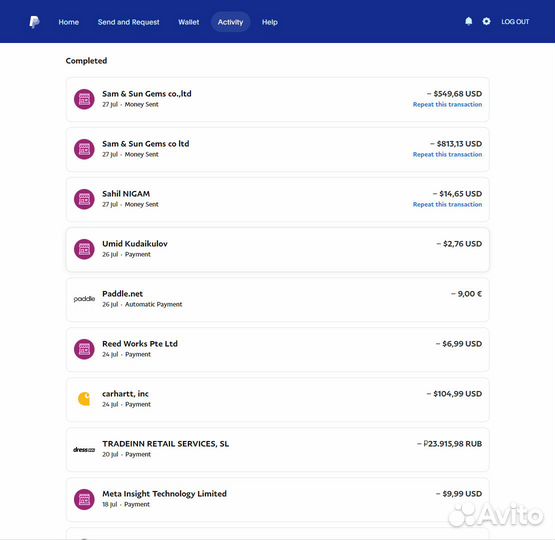
Task: Open the Umid Kudaikulov payment
Action: (278, 249)
